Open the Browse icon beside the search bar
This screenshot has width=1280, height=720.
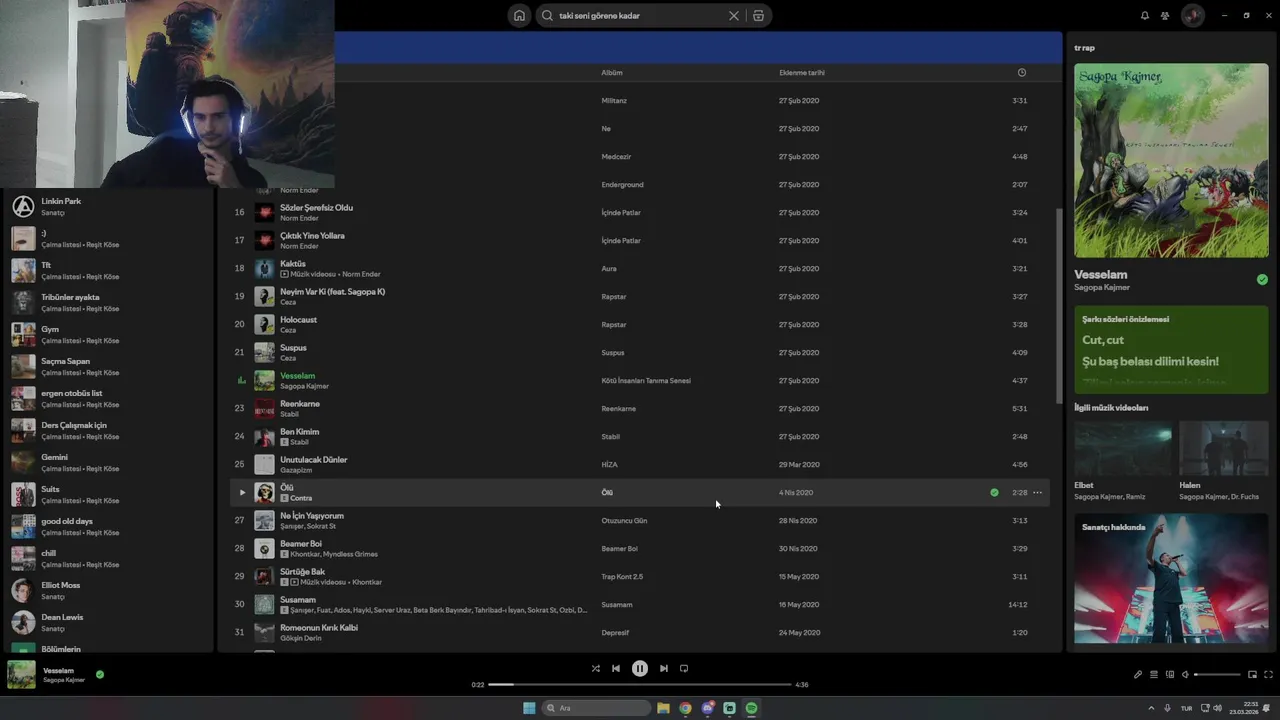click(758, 16)
